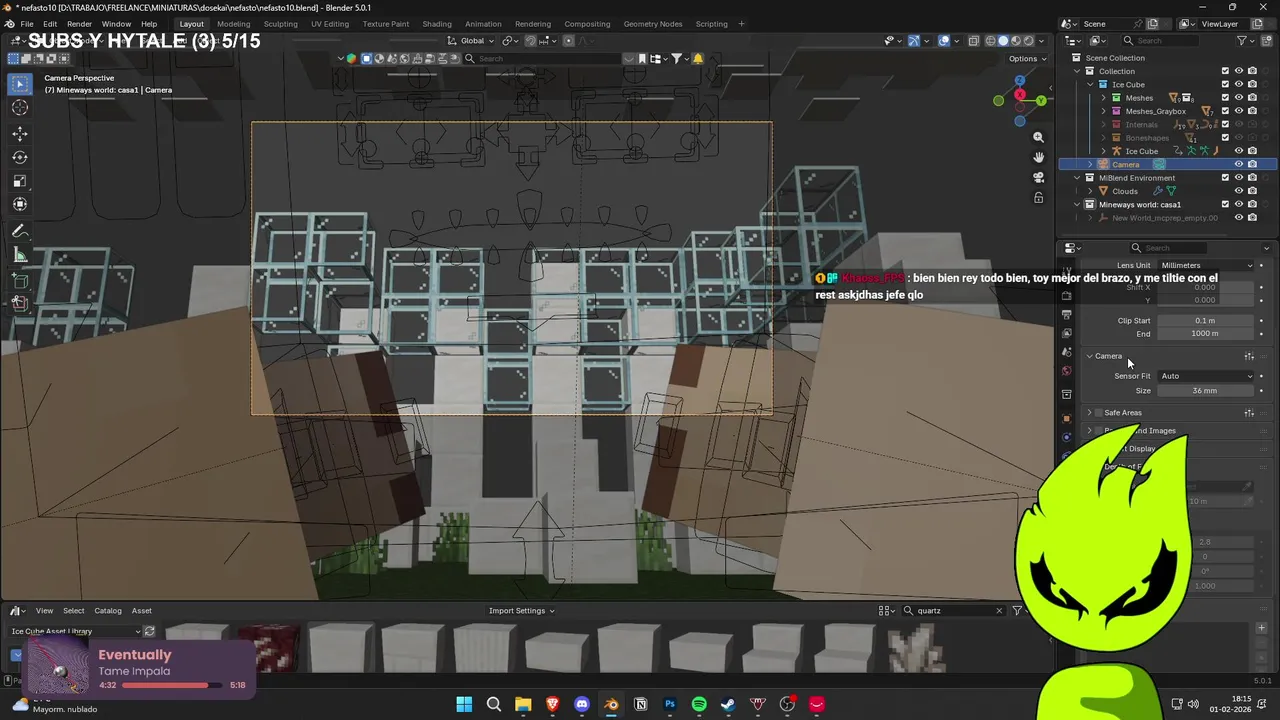The width and height of the screenshot is (1280, 720).
Task: Select the Add Cube tool
Action: click(x=20, y=281)
